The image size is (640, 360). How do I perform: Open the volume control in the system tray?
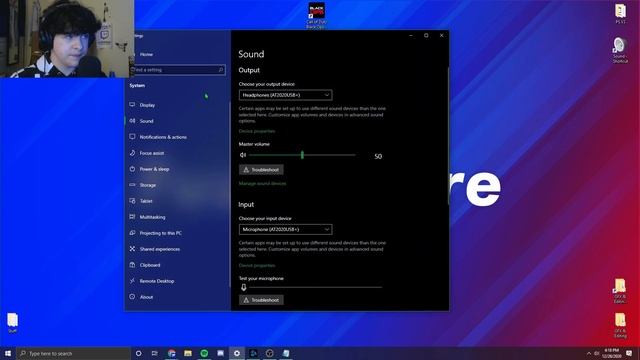596,353
